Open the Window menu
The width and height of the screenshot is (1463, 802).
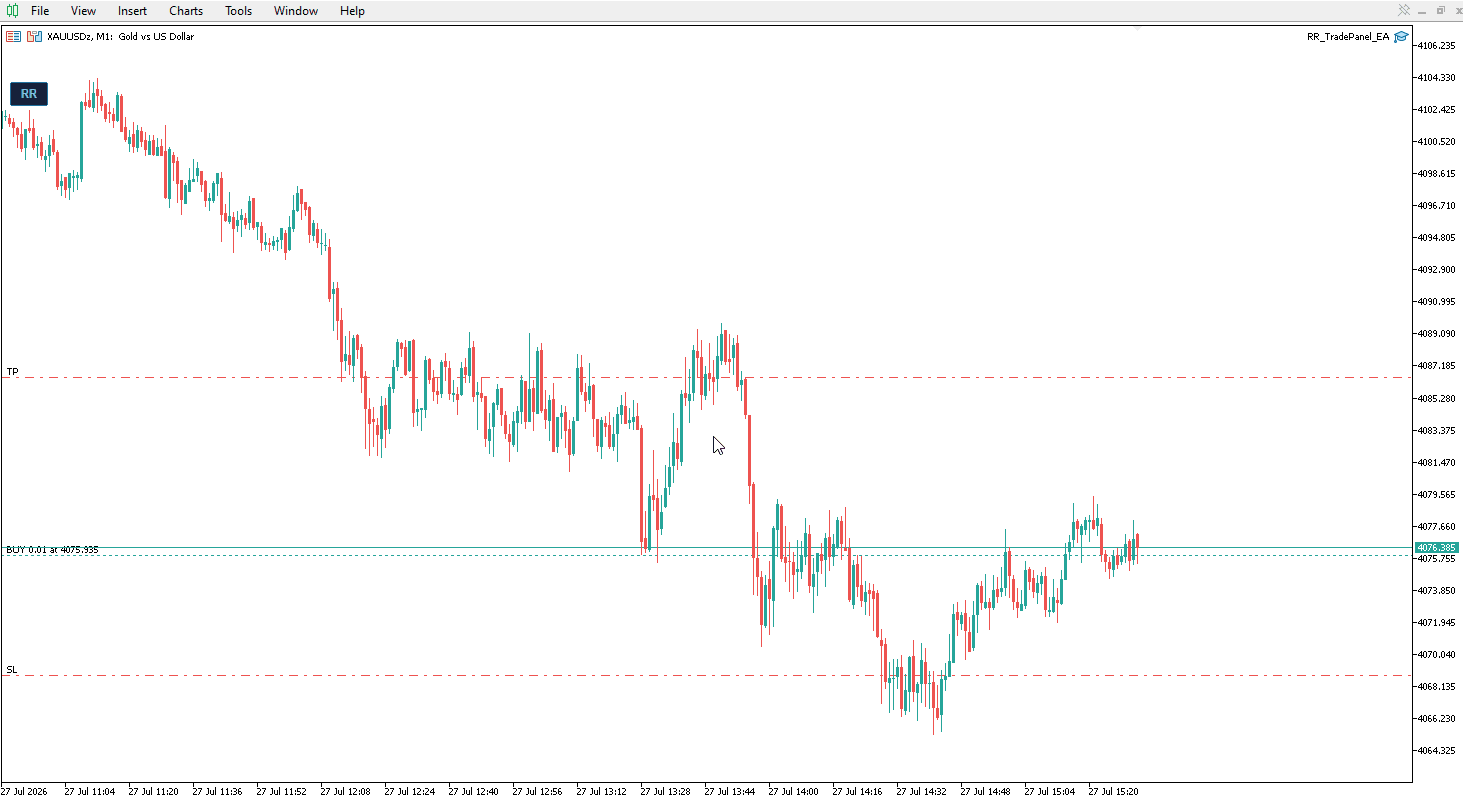296,11
